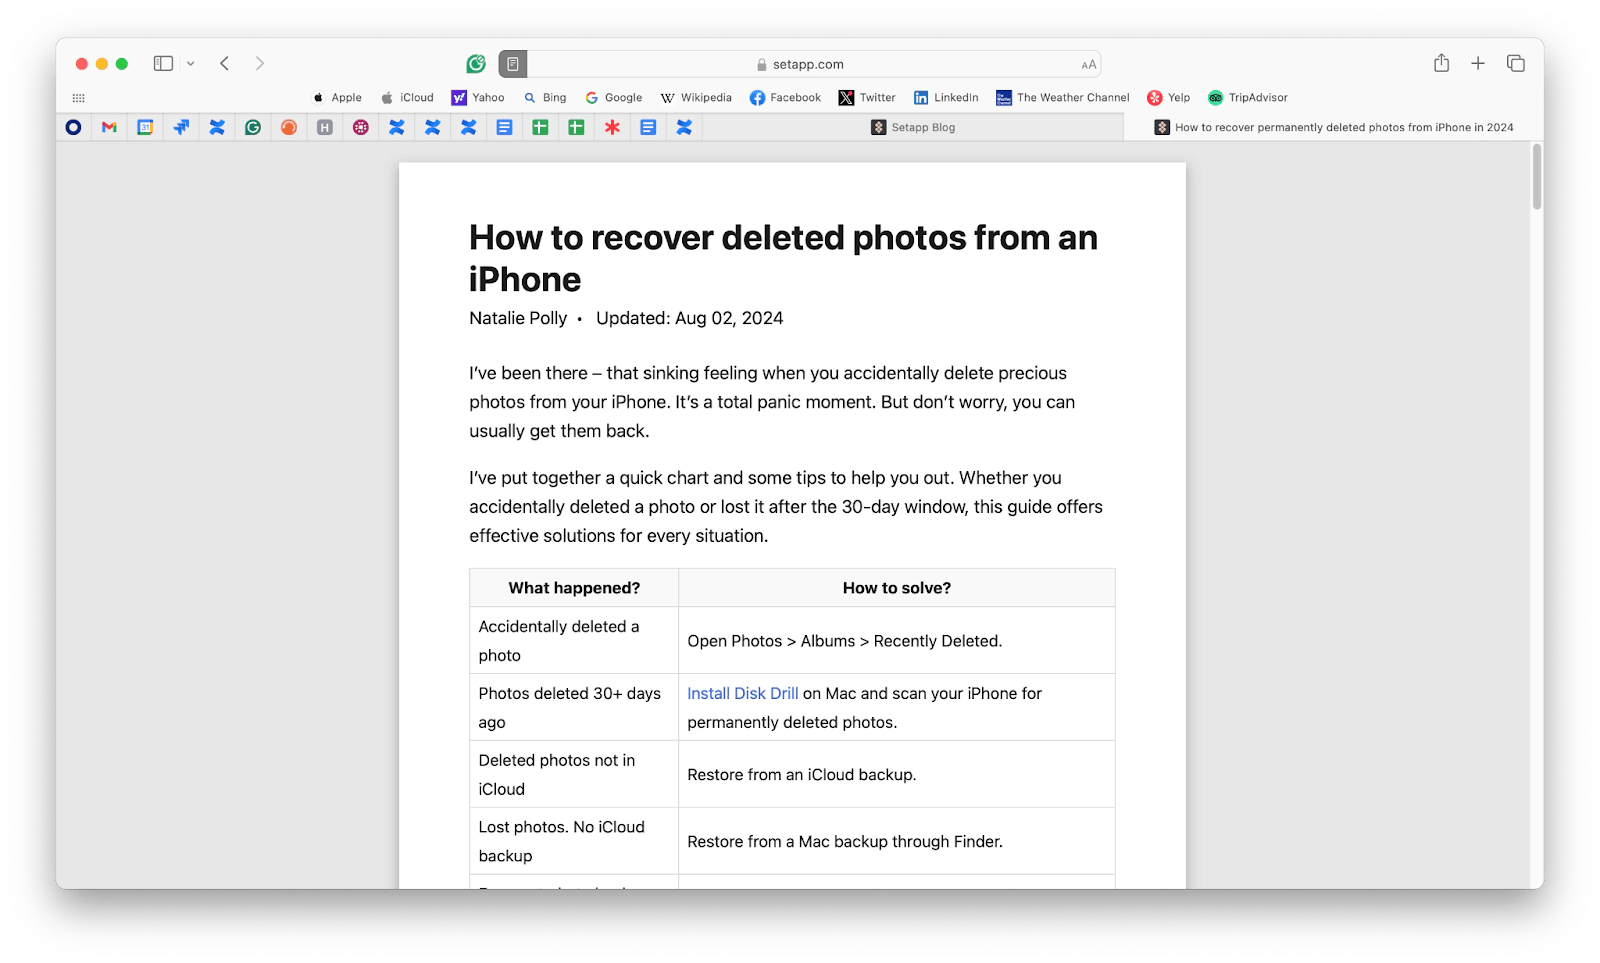
Task: Go back using the back arrow
Action: pyautogui.click(x=225, y=63)
